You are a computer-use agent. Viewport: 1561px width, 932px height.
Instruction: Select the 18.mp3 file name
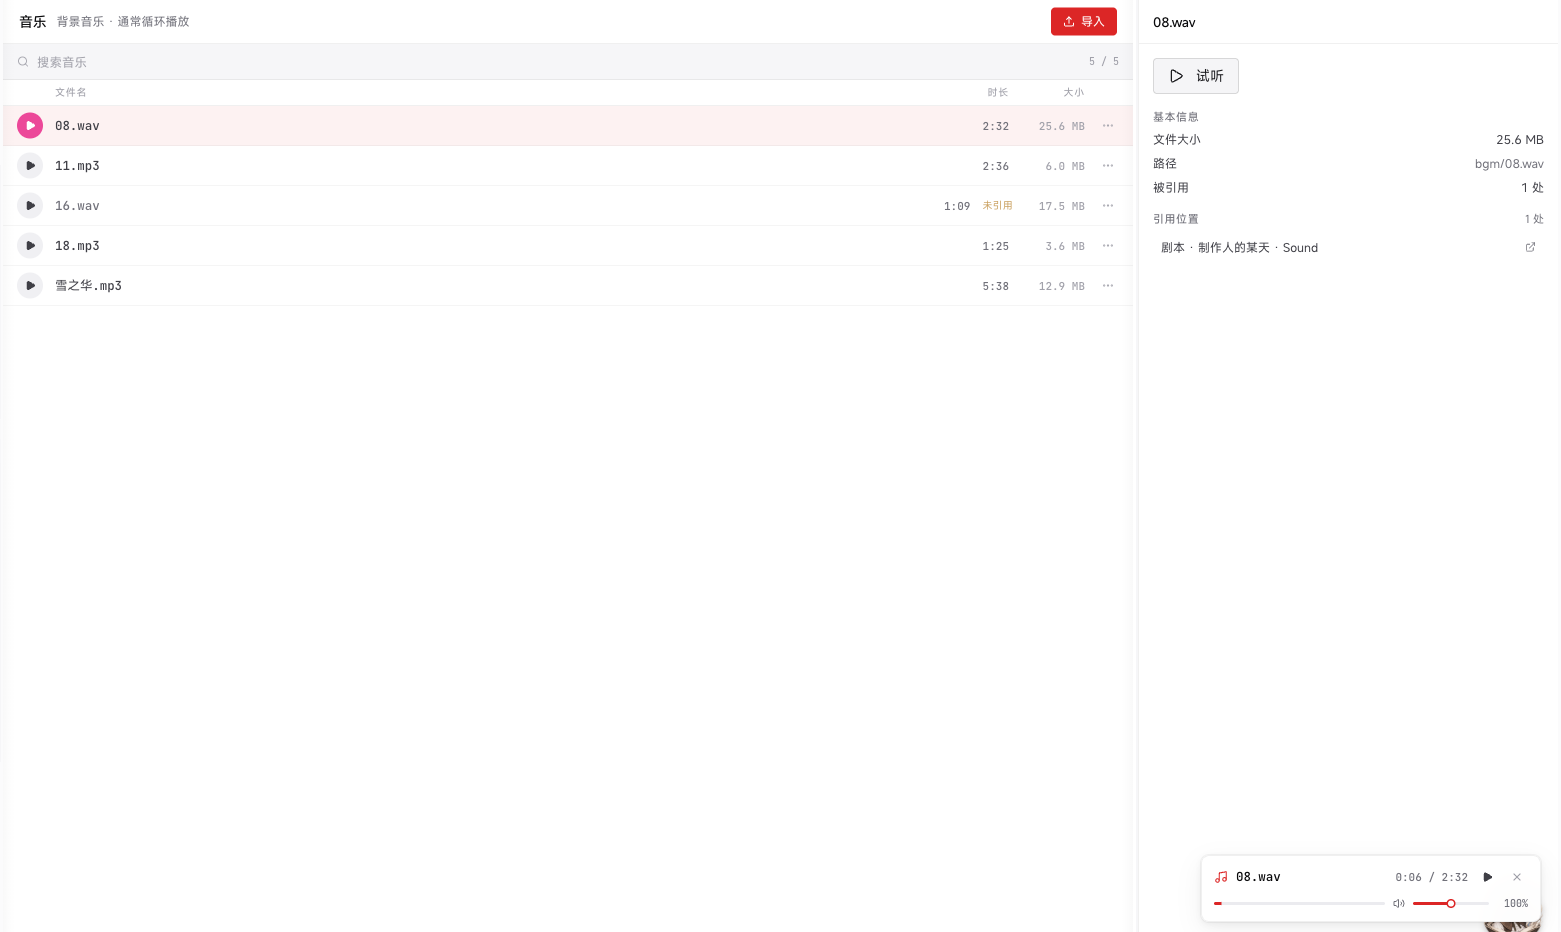coord(77,246)
